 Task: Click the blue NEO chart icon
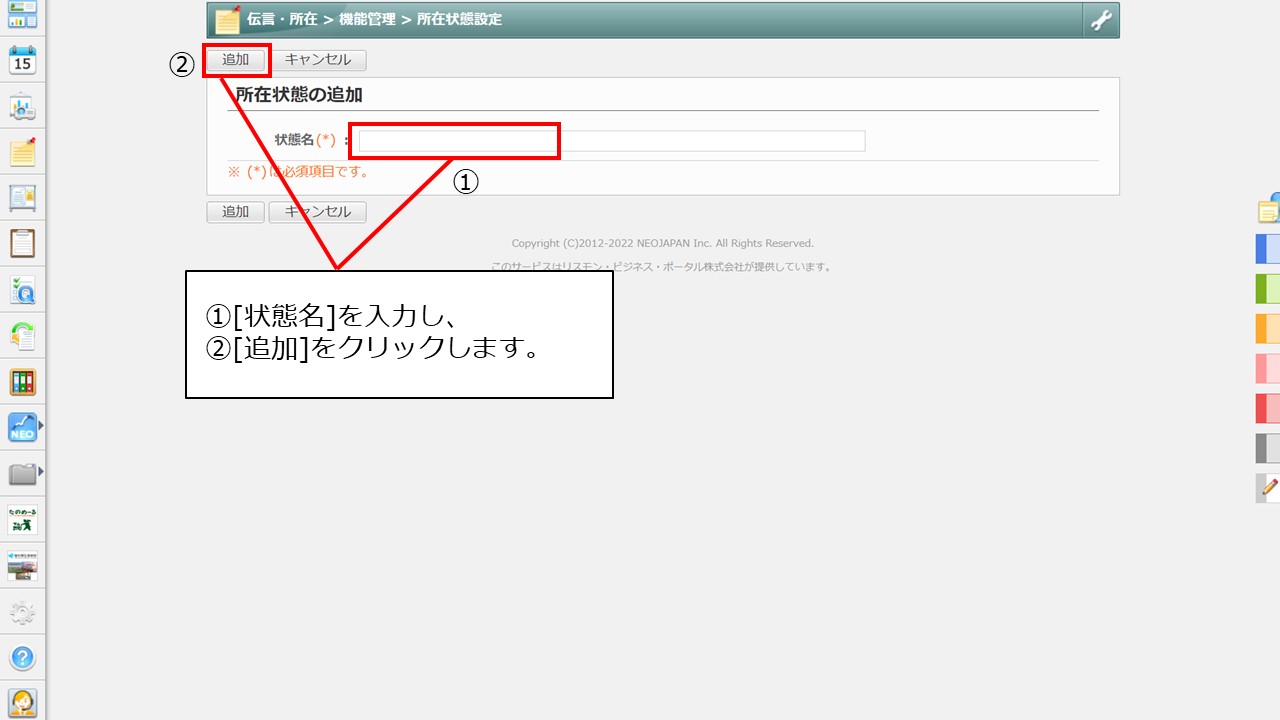(x=22, y=428)
